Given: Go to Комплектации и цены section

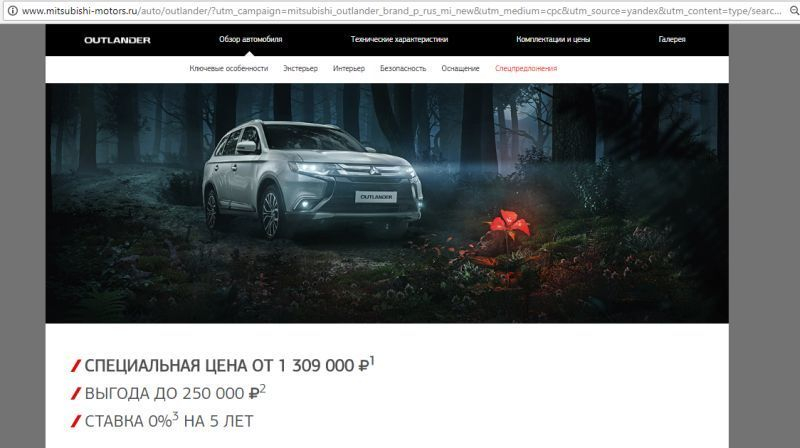Looking at the screenshot, I should point(553,39).
